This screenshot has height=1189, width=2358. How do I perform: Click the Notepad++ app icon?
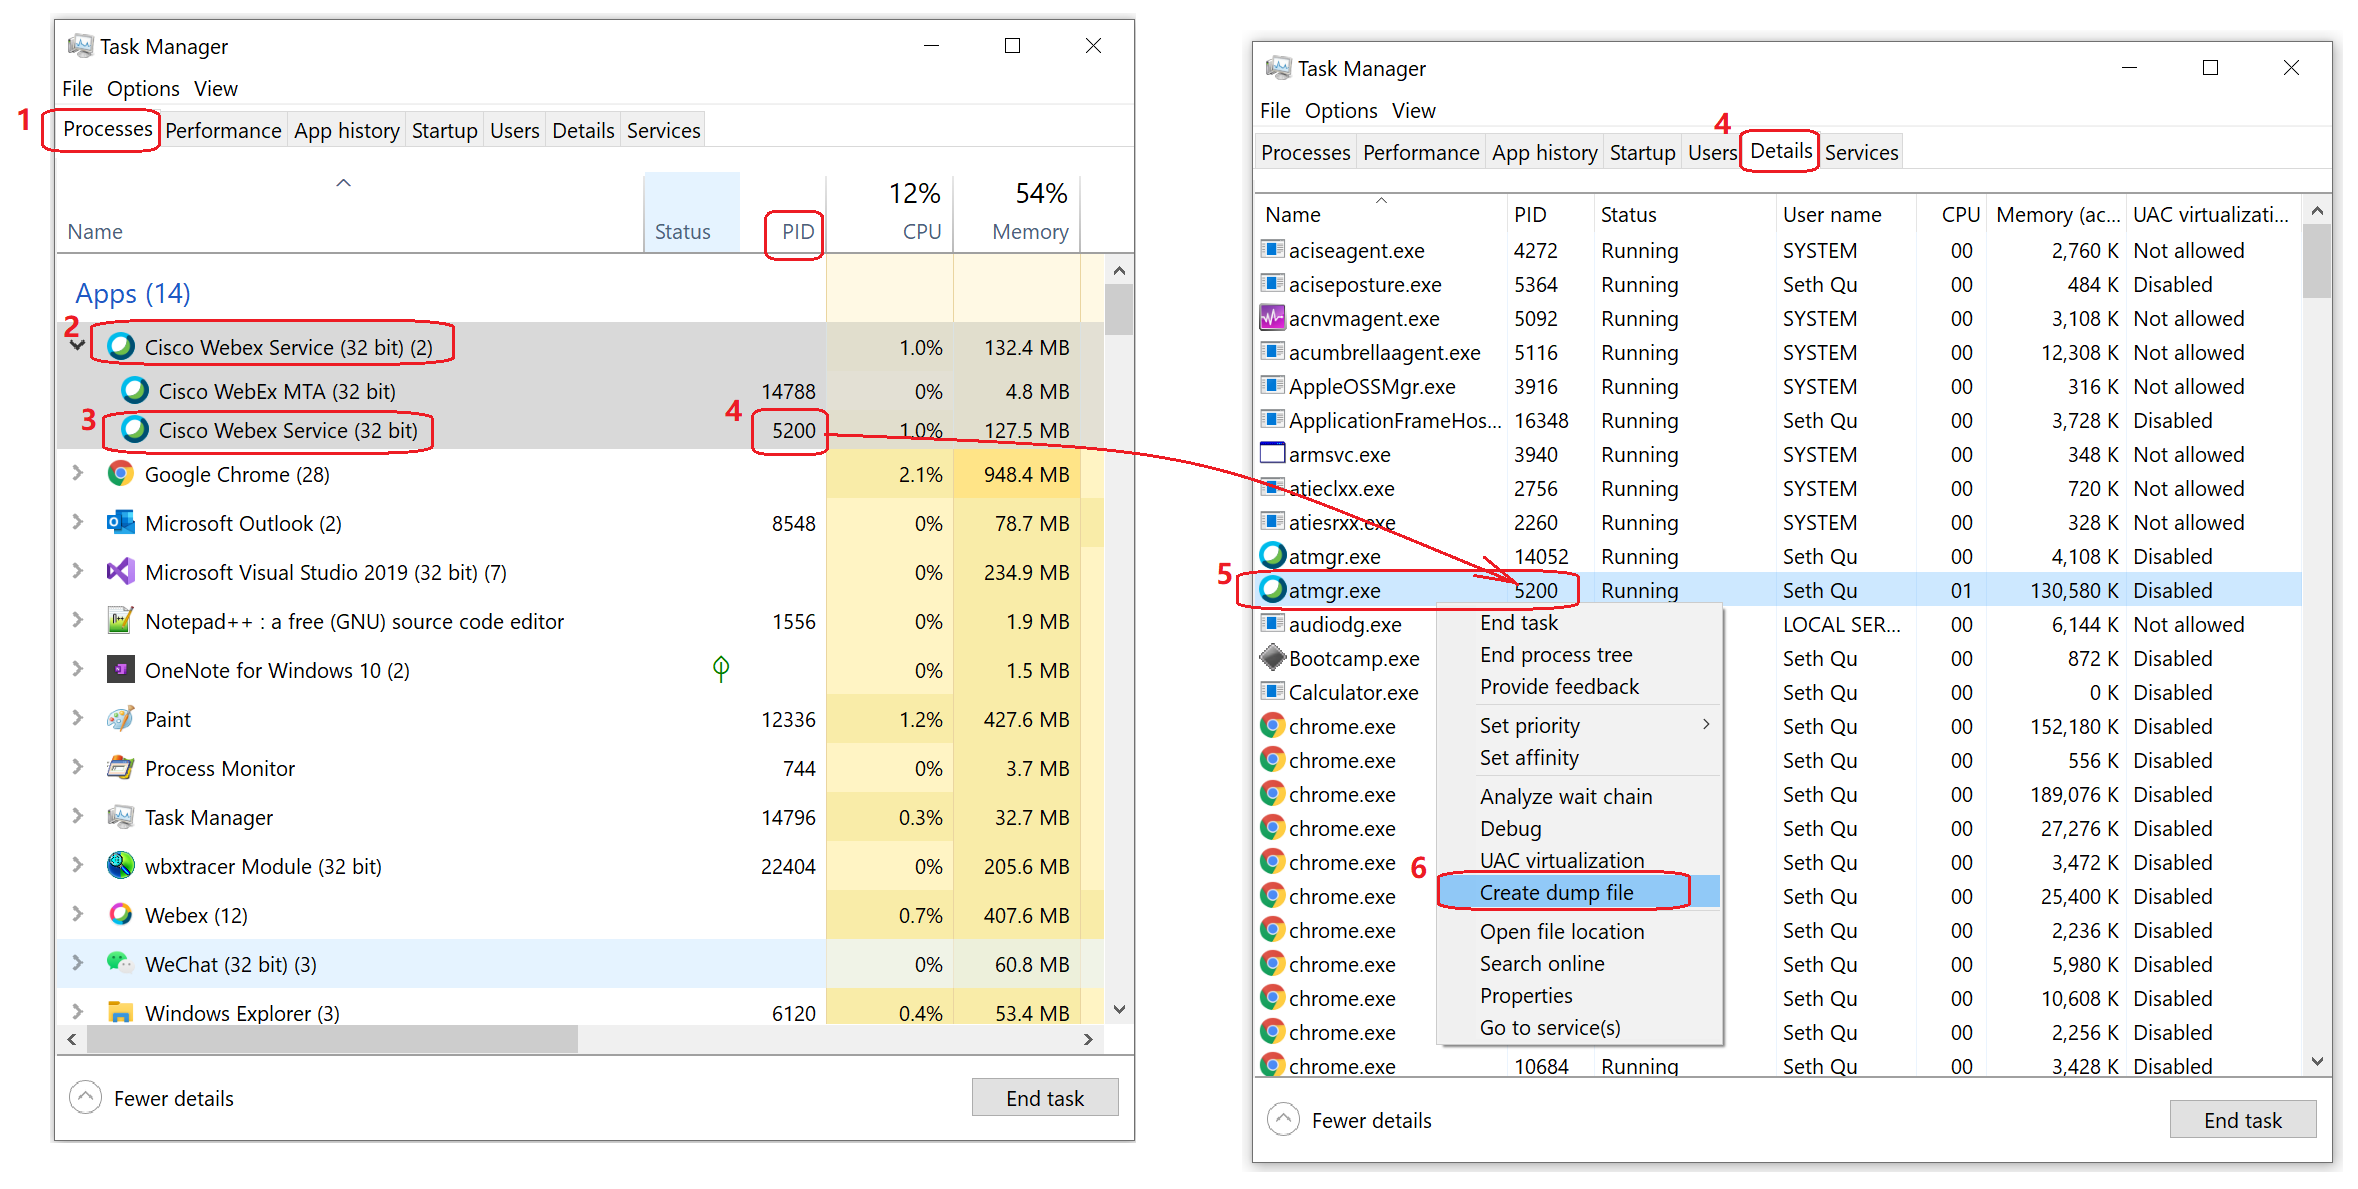tap(121, 621)
